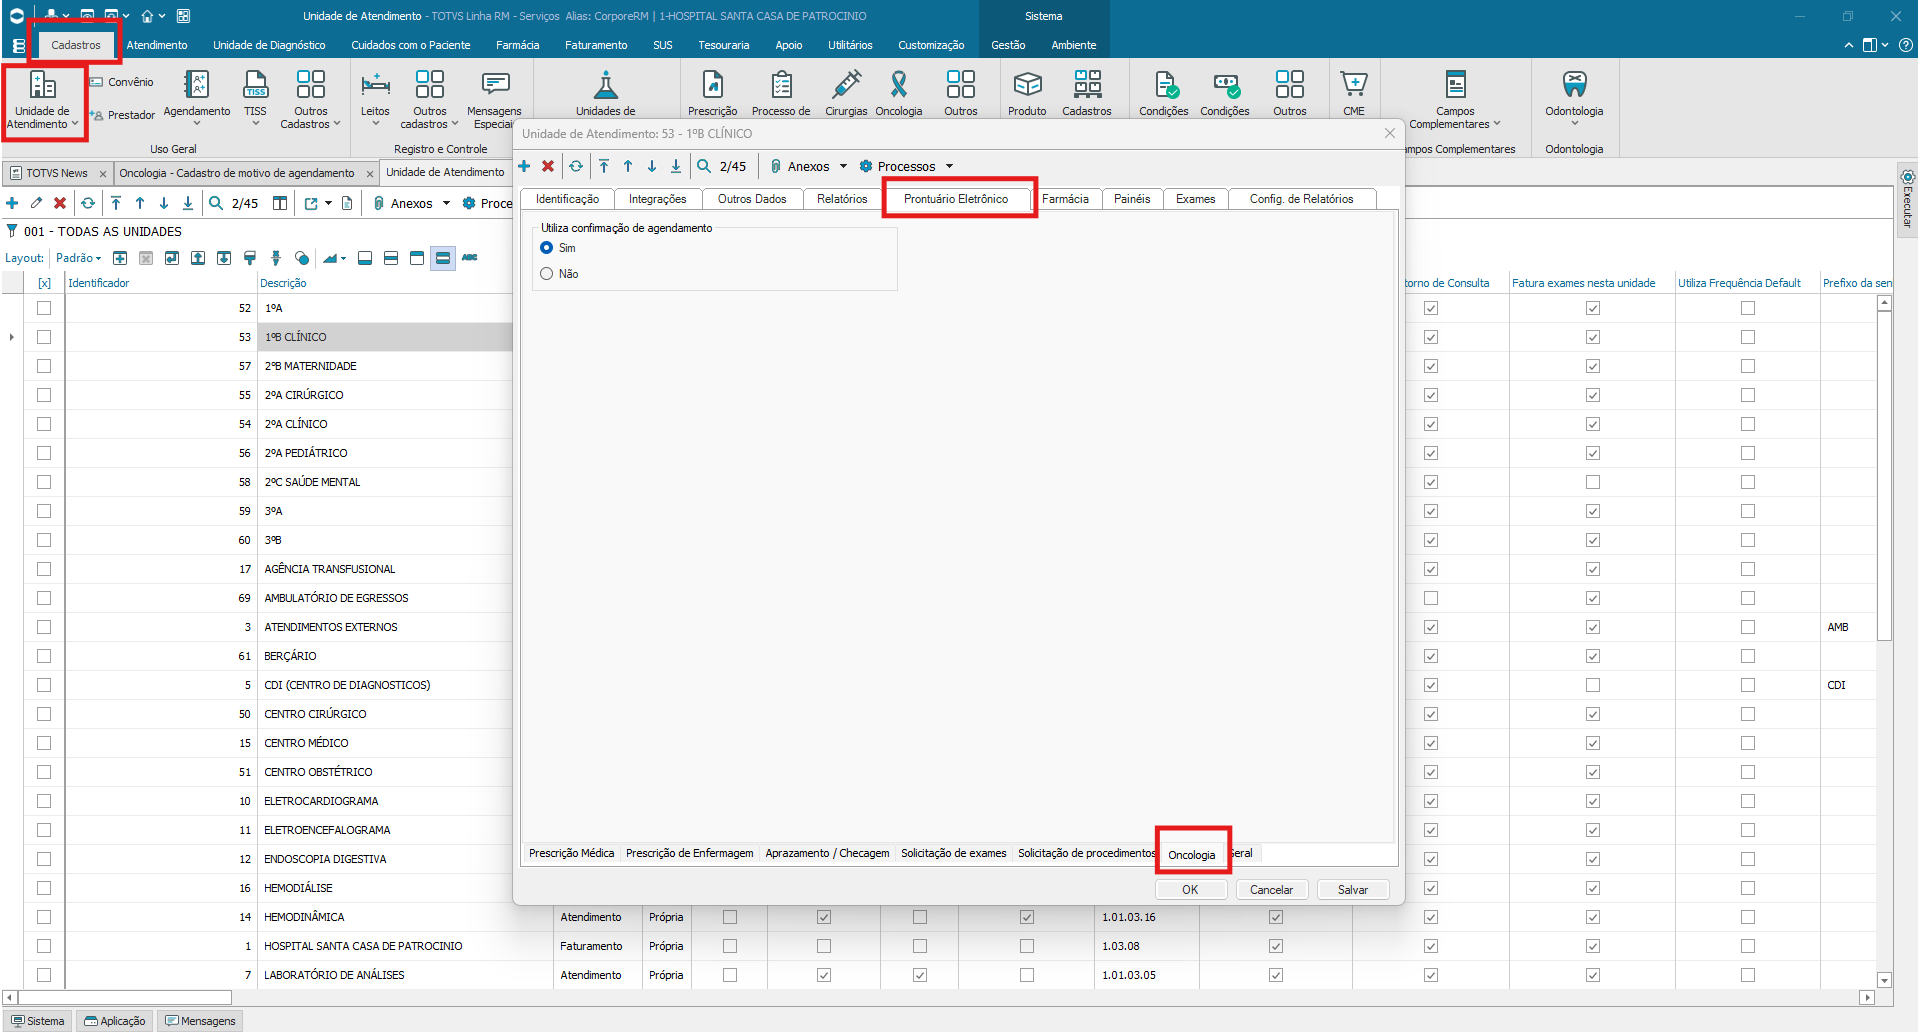Click the Sistema status bar item
1918x1032 pixels.
click(x=38, y=1021)
